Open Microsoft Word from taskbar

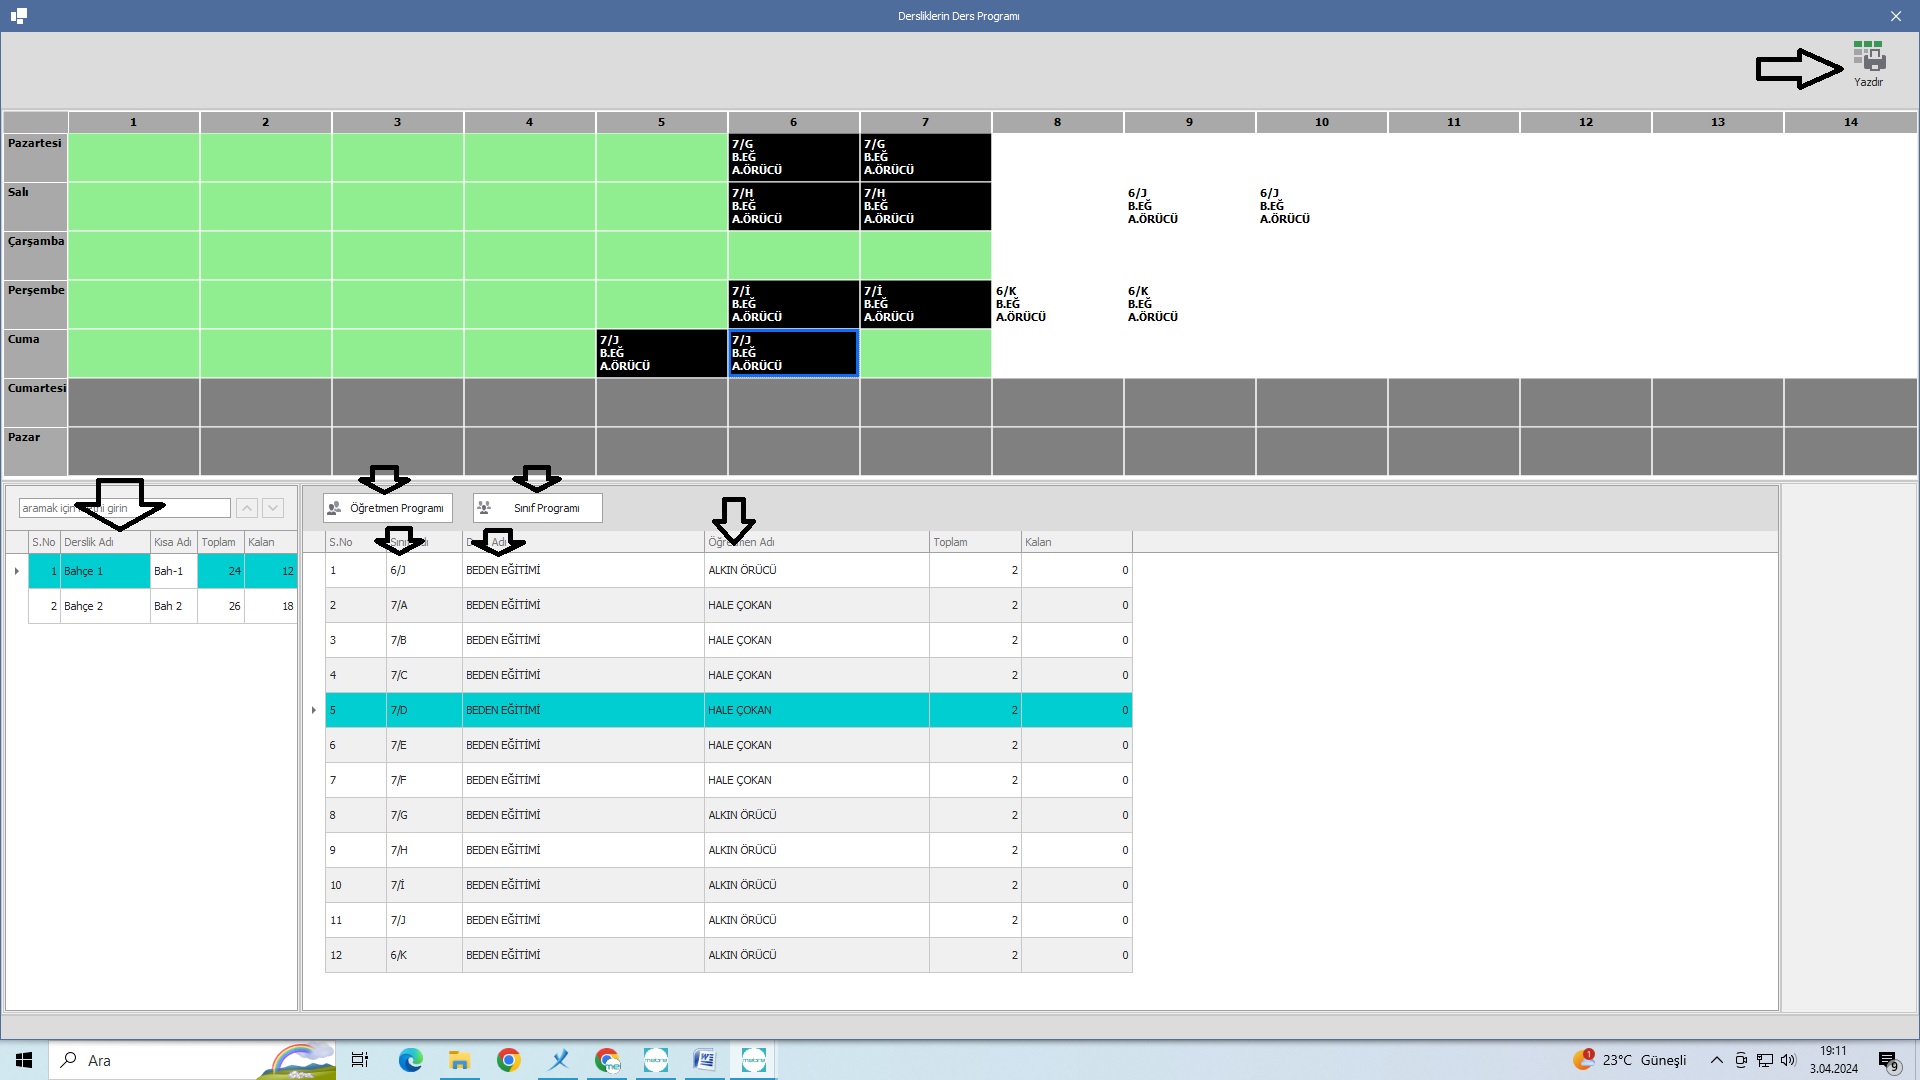coord(704,1060)
